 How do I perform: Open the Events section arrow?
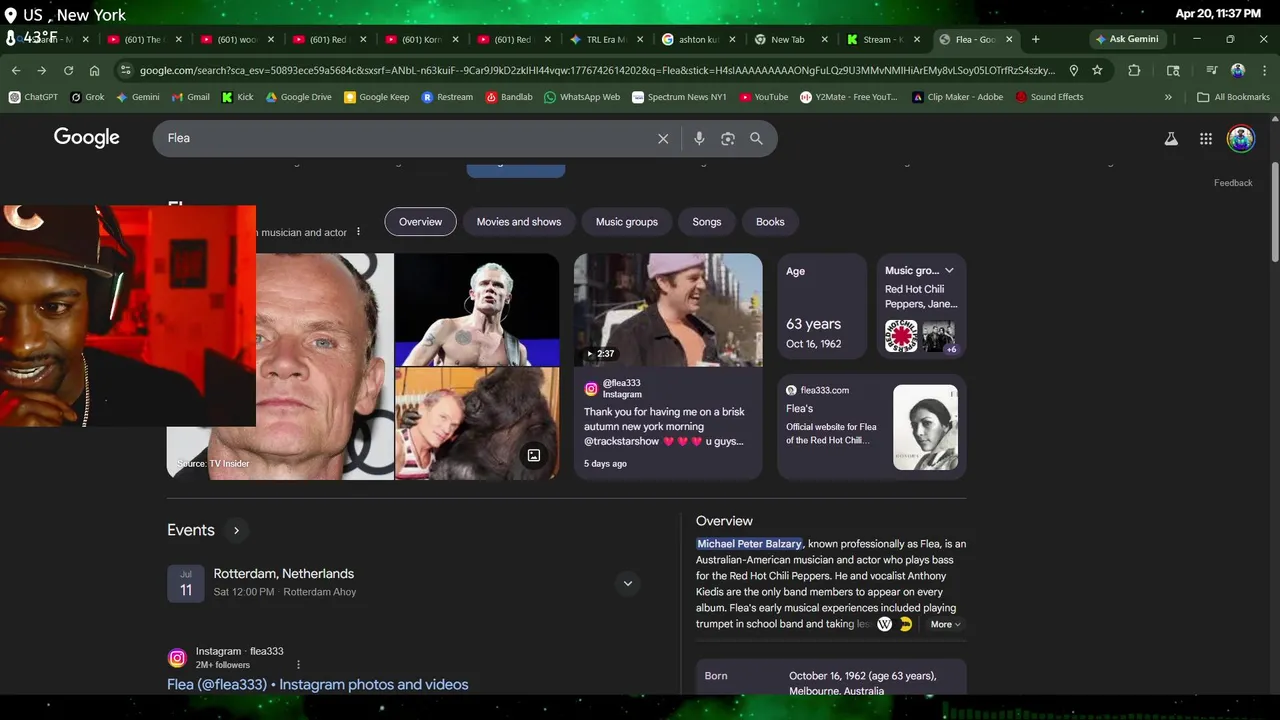(236, 530)
